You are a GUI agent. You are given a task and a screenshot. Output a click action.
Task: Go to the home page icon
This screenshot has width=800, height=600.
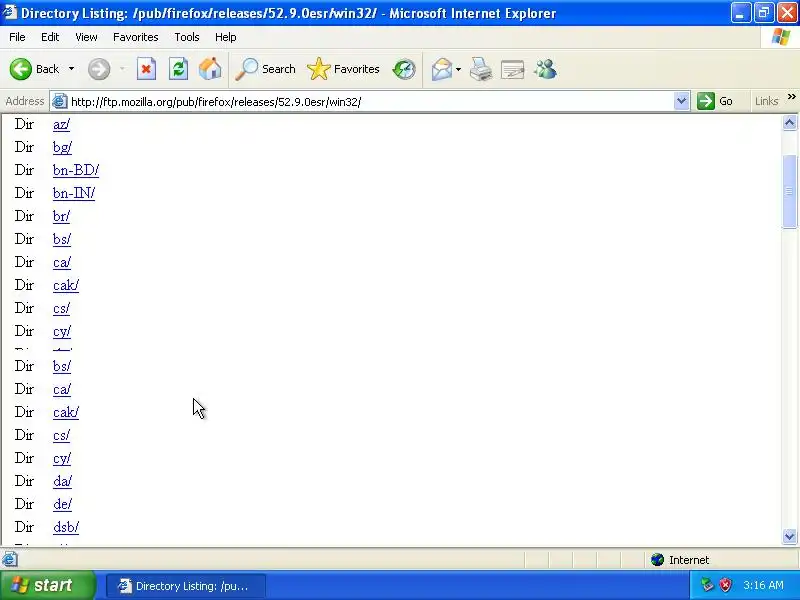[x=210, y=69]
